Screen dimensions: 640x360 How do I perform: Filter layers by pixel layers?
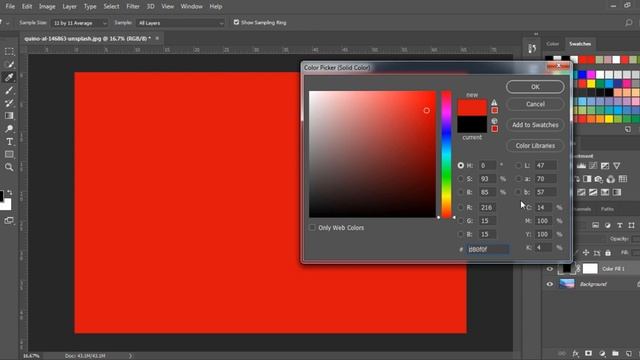tap(596, 225)
